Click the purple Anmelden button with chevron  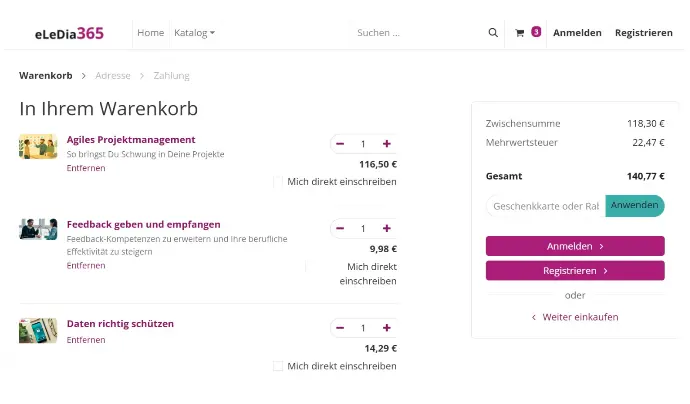click(x=575, y=246)
